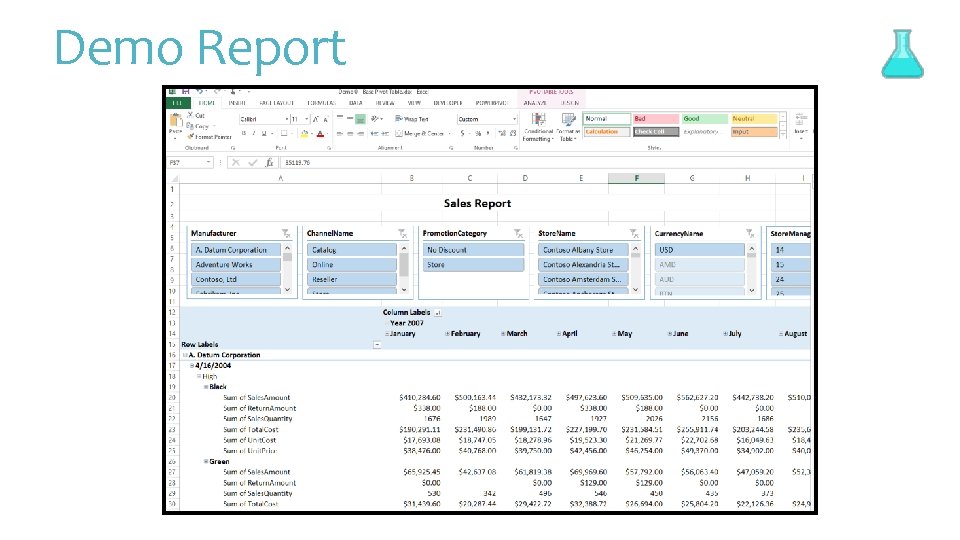Click the Cut scissors icon
The width and height of the screenshot is (960, 540).
[190, 115]
